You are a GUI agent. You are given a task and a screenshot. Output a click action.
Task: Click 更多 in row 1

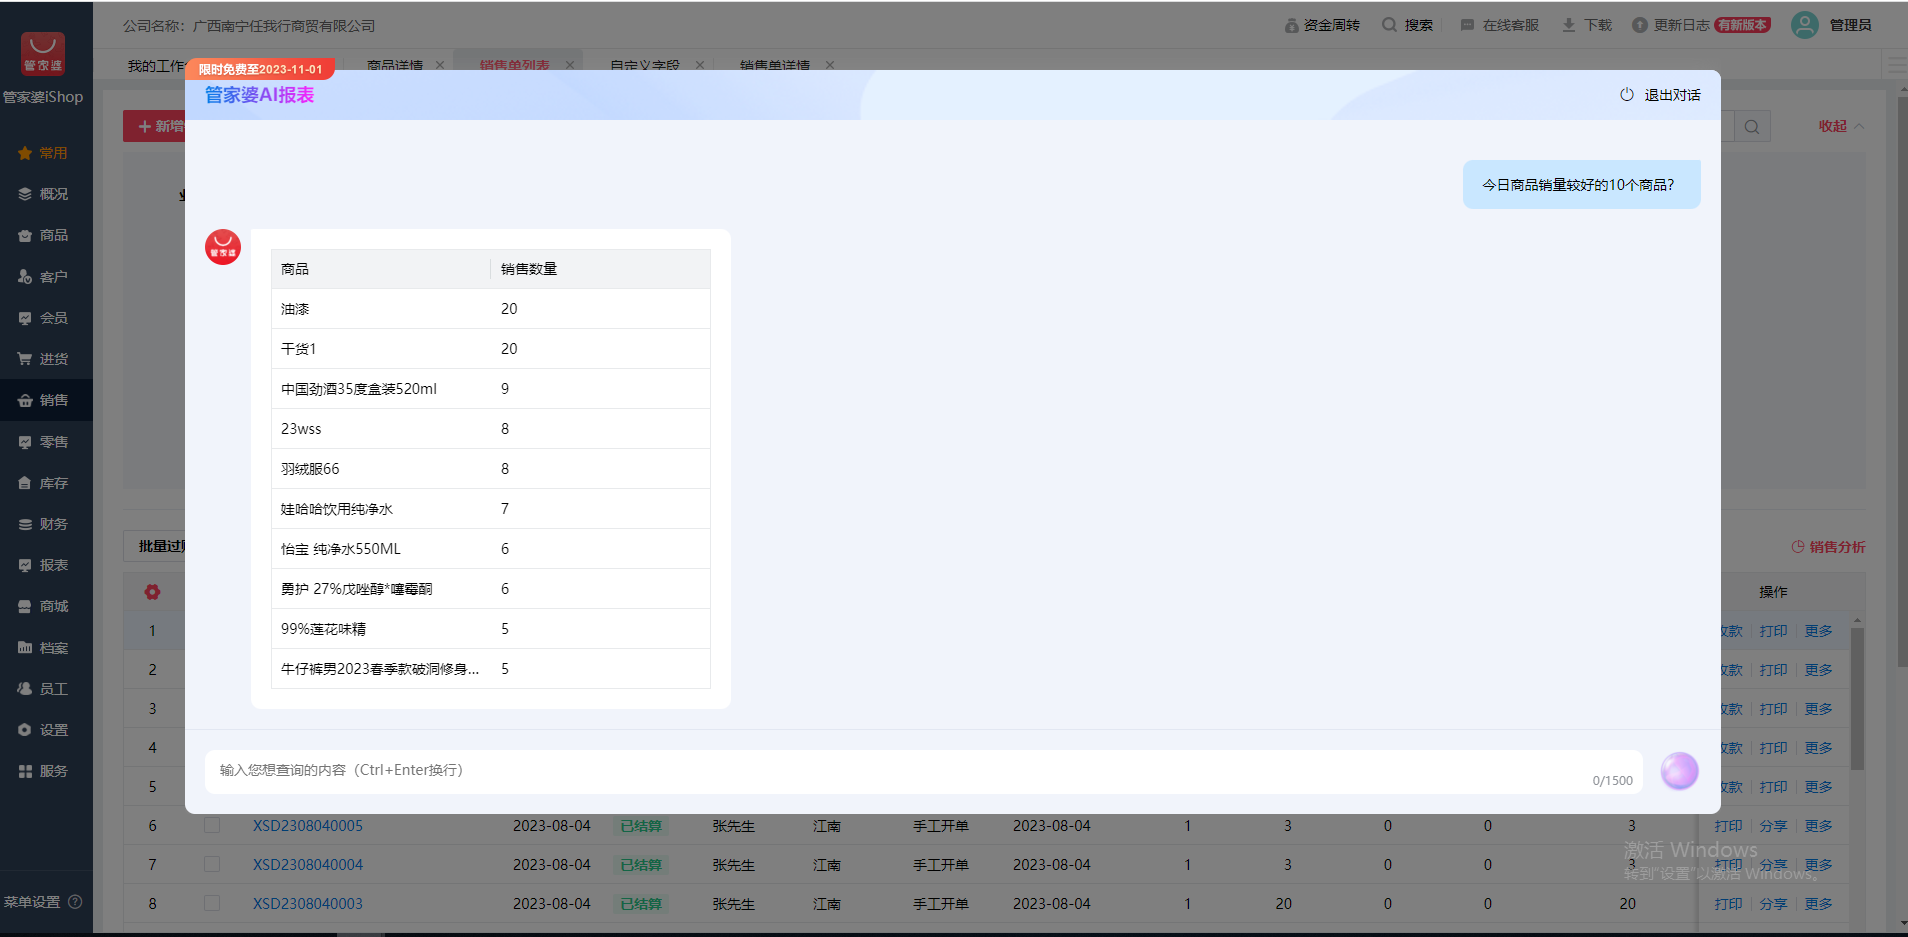(1818, 631)
